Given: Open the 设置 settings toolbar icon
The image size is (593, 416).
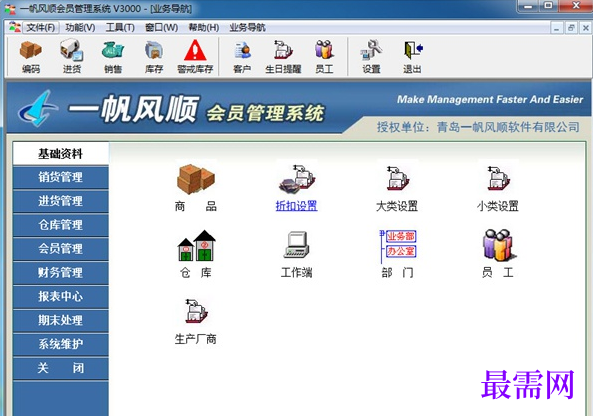Looking at the screenshot, I should click(371, 57).
